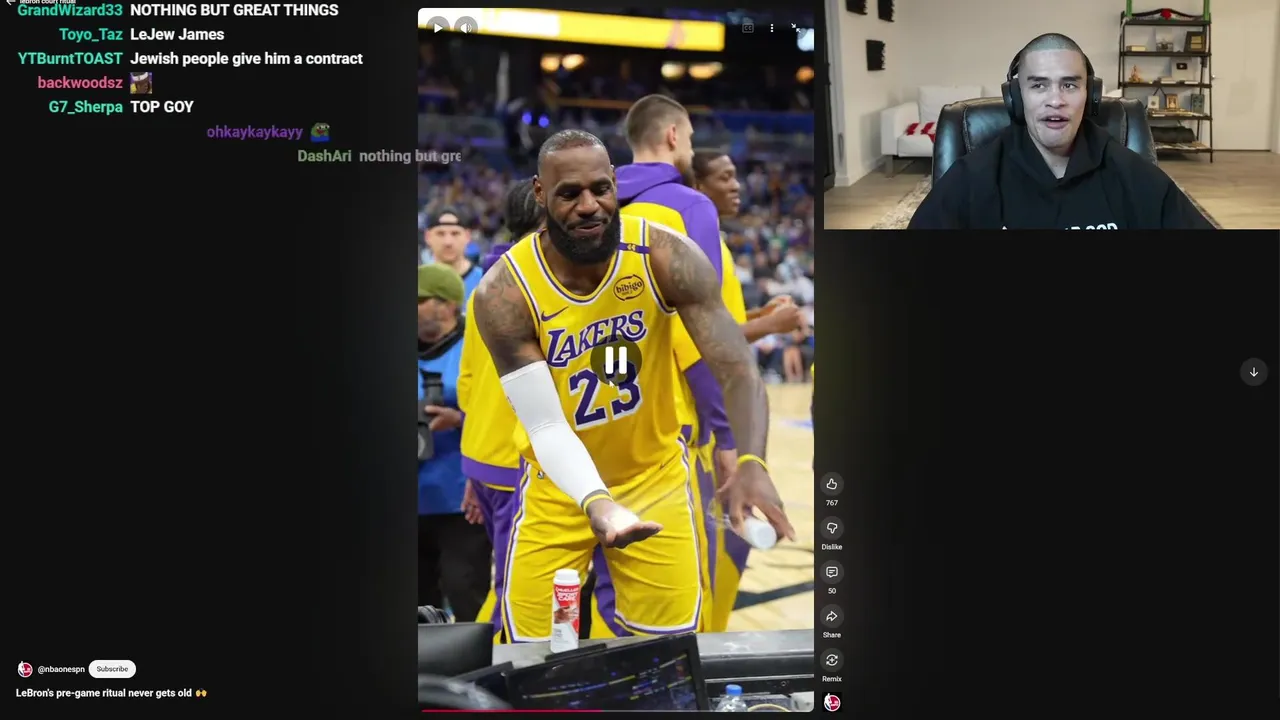Click the message 'NOTHING BUT GREAT THINGS'

[x=234, y=10]
